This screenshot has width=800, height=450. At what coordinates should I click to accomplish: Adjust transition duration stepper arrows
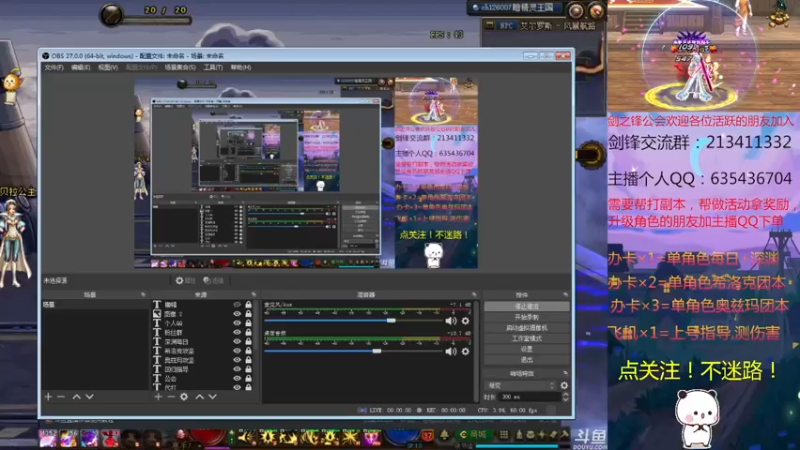click(x=565, y=396)
